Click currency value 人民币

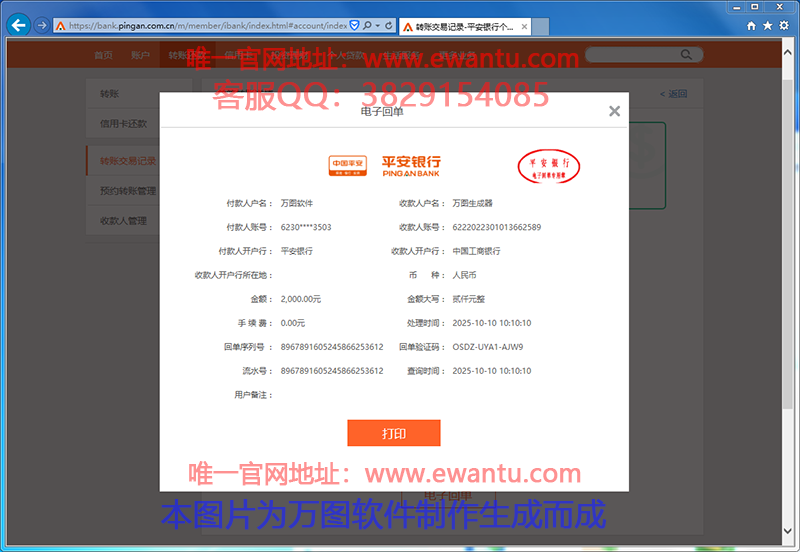point(464,275)
